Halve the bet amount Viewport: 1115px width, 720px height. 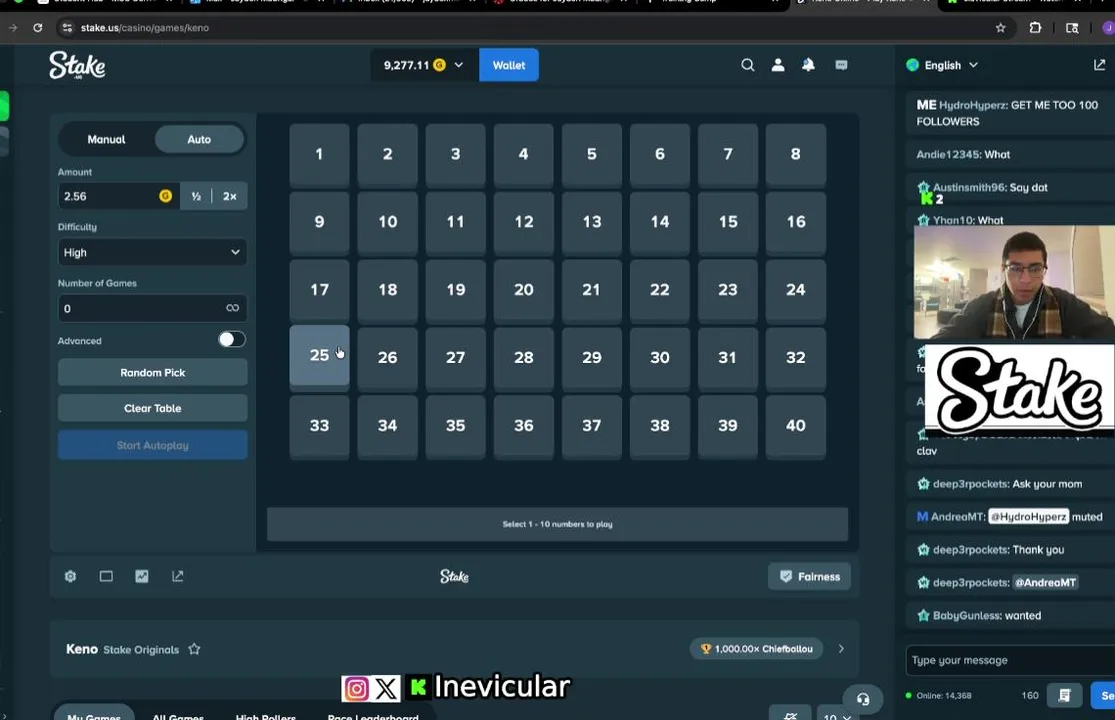tap(196, 196)
